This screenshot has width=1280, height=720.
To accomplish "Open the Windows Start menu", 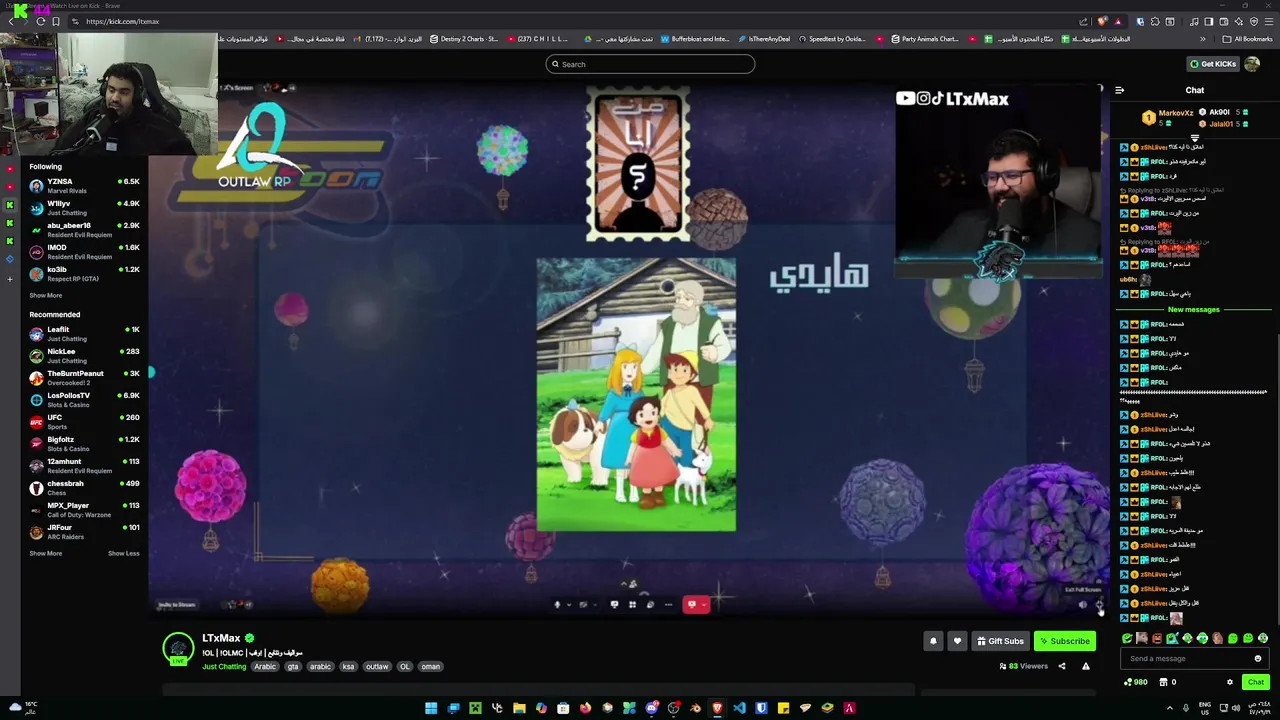I will [431, 708].
